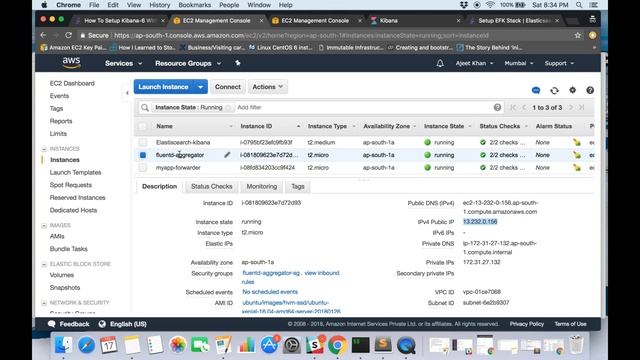Collapse the IMAGES sidebar section
The image size is (640, 360).
pyautogui.click(x=44, y=225)
